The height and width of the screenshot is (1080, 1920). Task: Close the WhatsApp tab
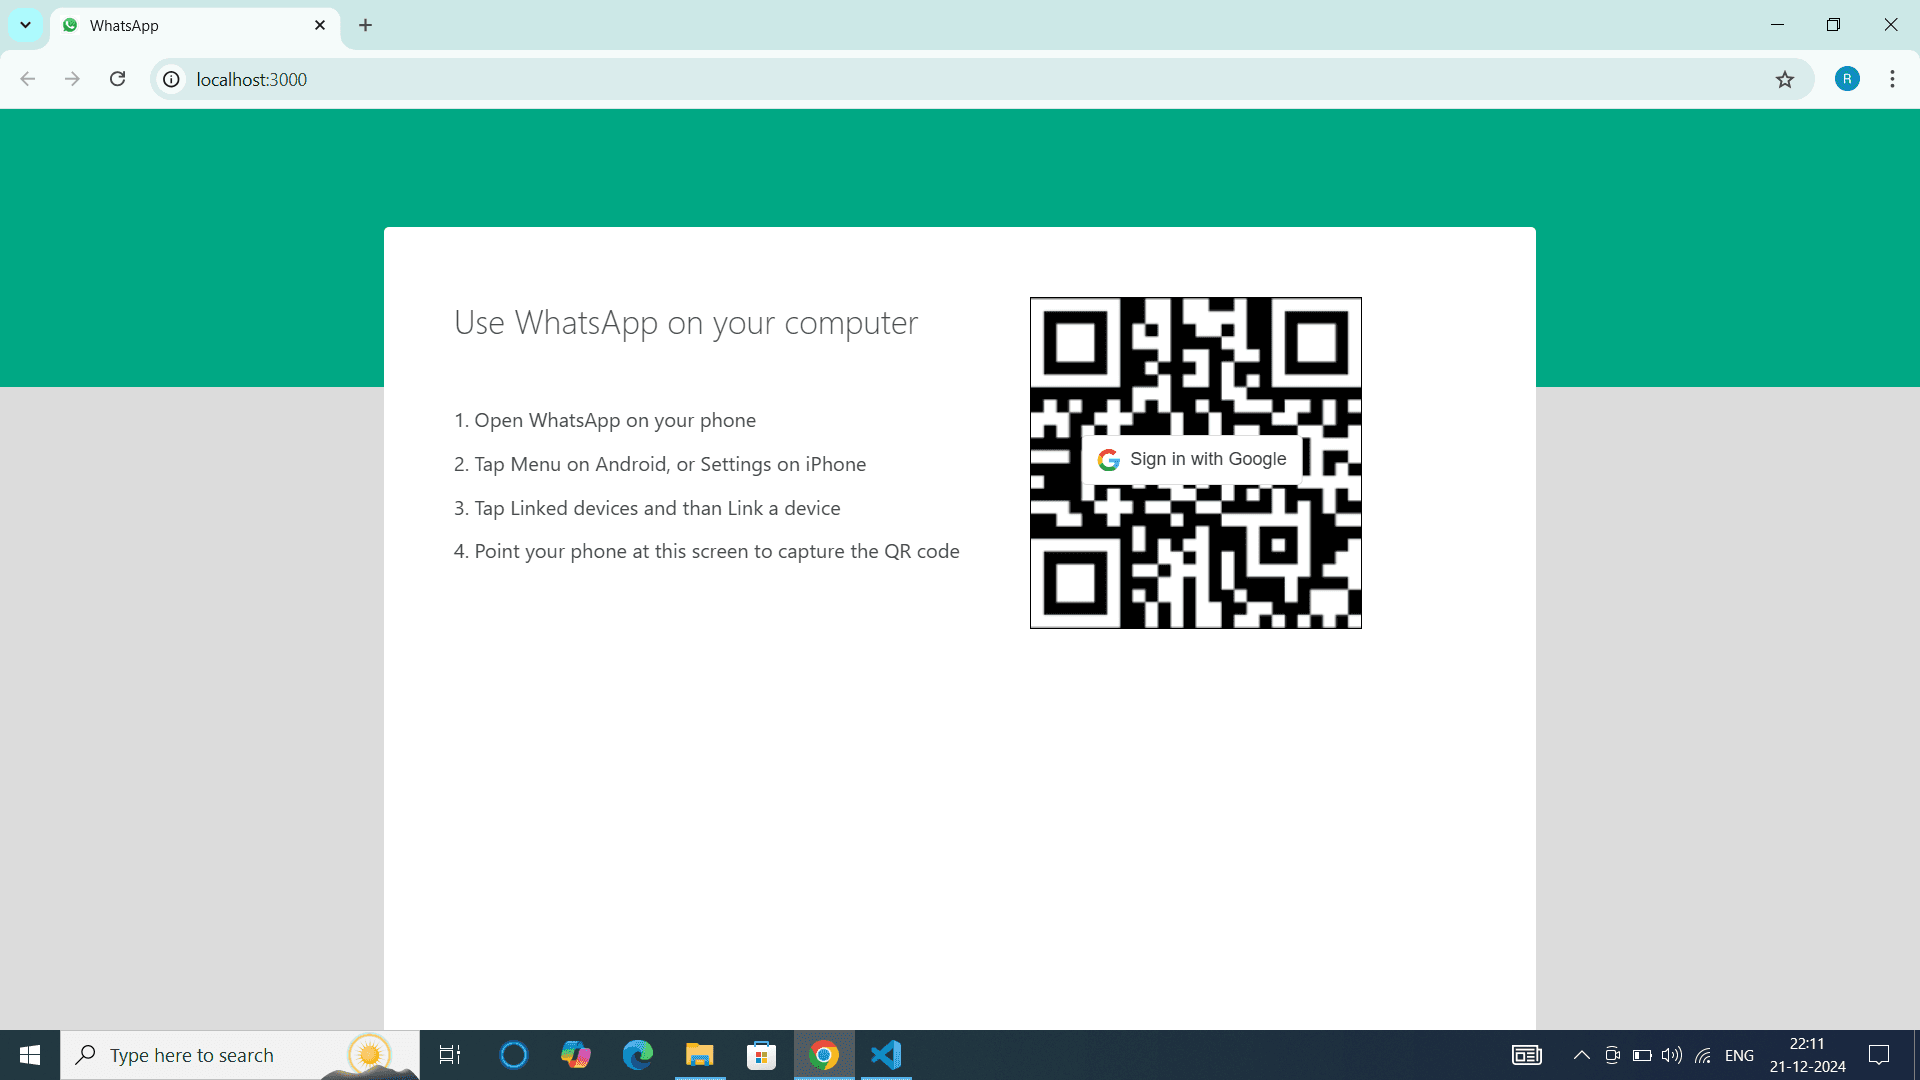point(320,25)
